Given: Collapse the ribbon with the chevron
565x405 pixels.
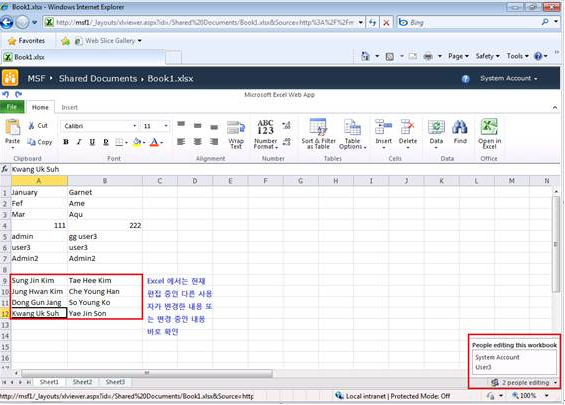Looking at the screenshot, I should (x=555, y=107).
